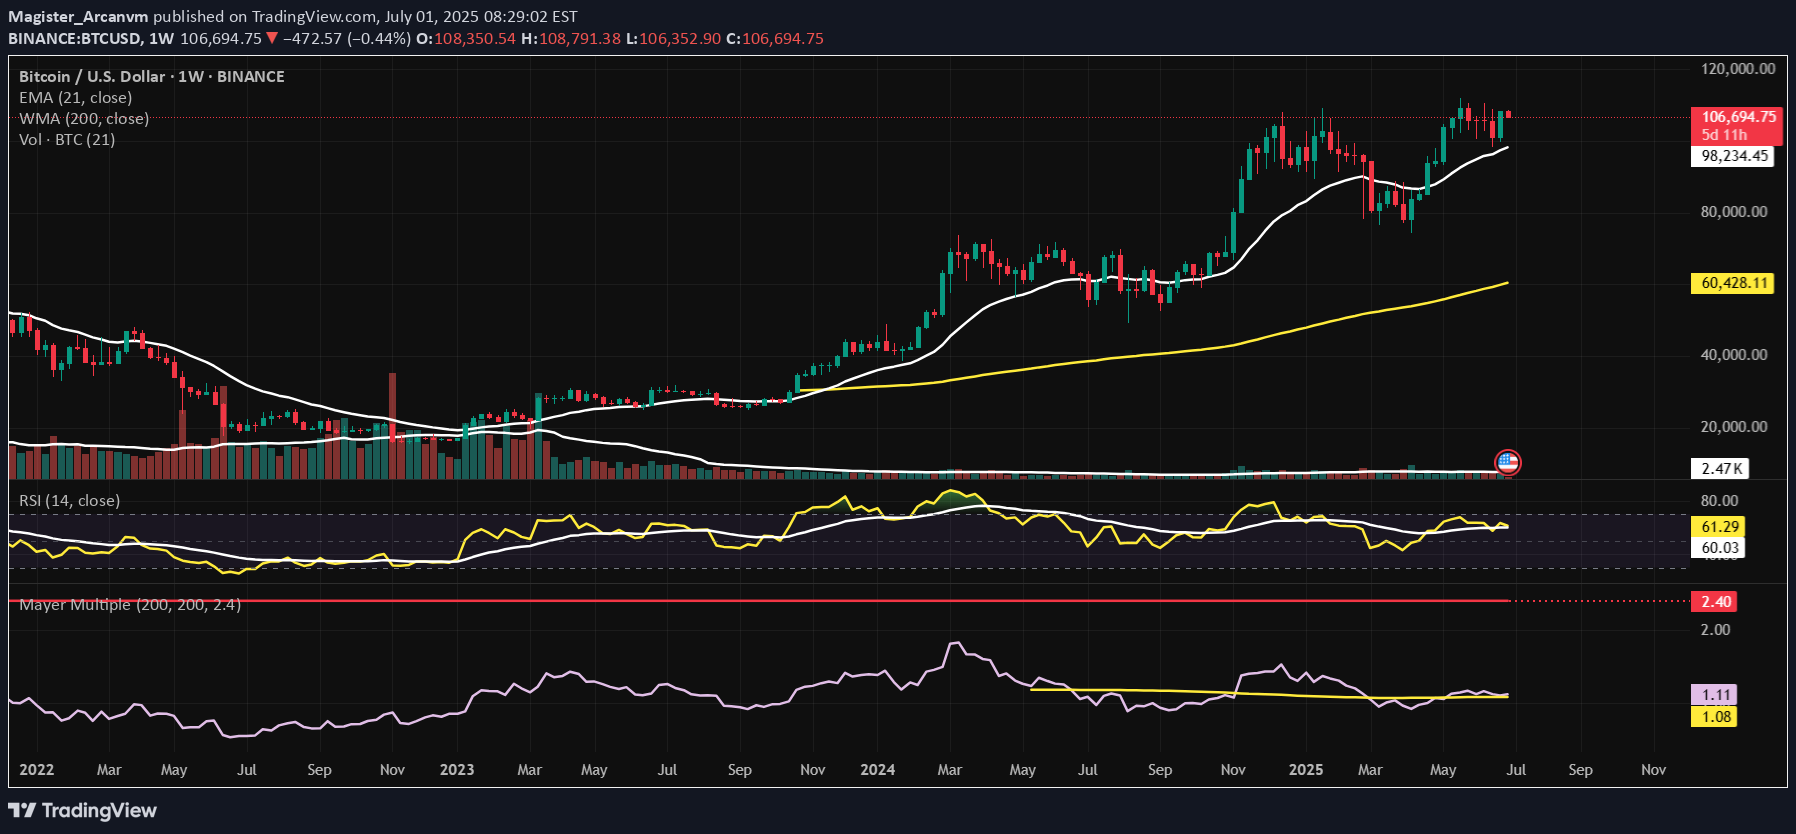Click the white 60.03 RSI average label
Image resolution: width=1796 pixels, height=834 pixels.
click(x=1719, y=548)
